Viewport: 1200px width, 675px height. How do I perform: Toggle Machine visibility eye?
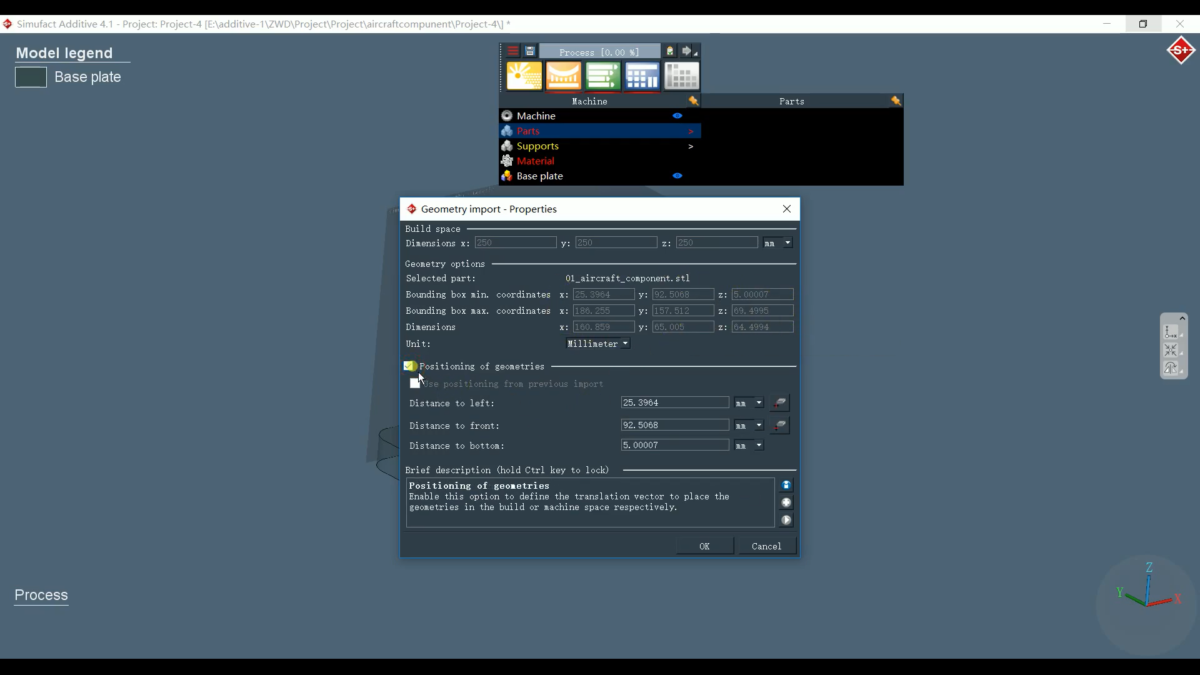[x=677, y=116]
